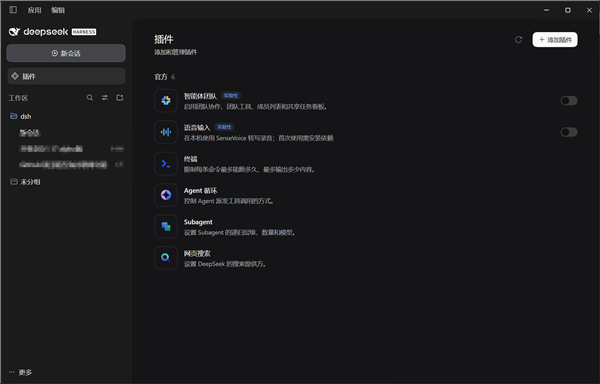This screenshot has width=600, height=384.
Task: Click the 实验性 badge next to 语音输入
Action: click(224, 127)
